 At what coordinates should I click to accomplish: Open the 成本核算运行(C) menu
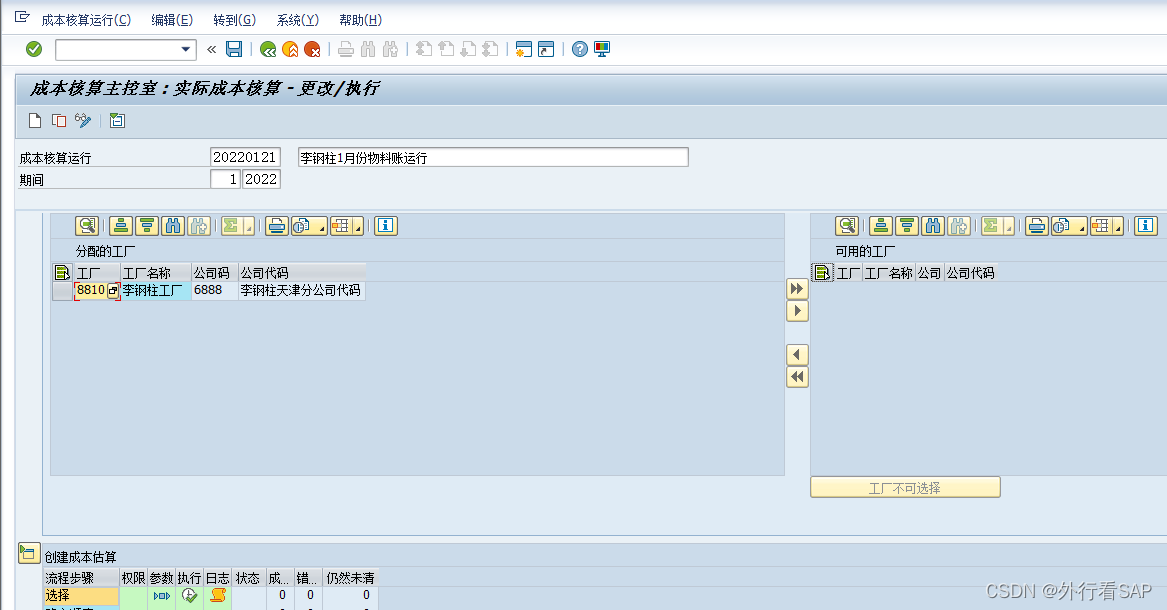(x=86, y=20)
